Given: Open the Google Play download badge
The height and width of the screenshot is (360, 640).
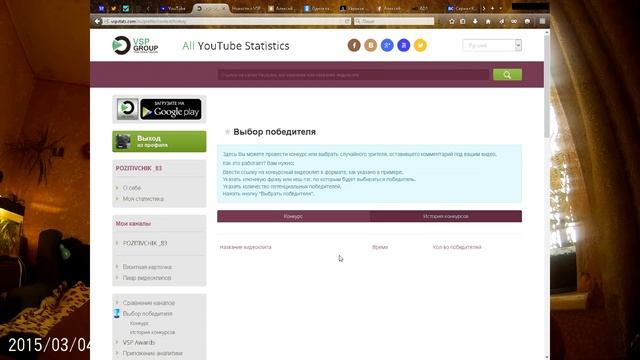Looking at the screenshot, I should [x=171, y=109].
